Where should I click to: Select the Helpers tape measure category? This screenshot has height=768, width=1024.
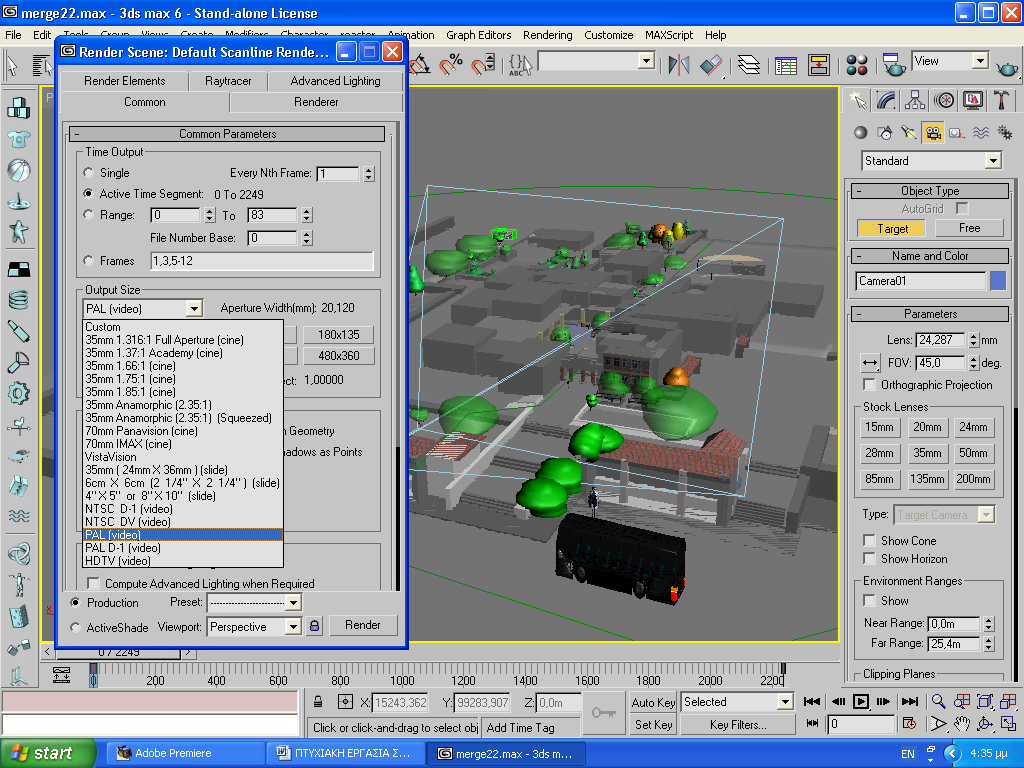pos(957,133)
